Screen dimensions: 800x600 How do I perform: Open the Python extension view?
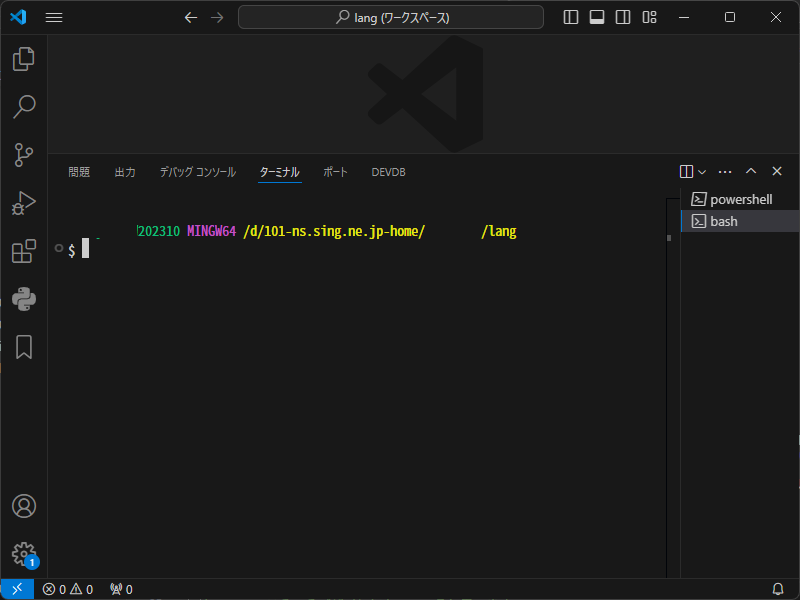click(x=23, y=299)
